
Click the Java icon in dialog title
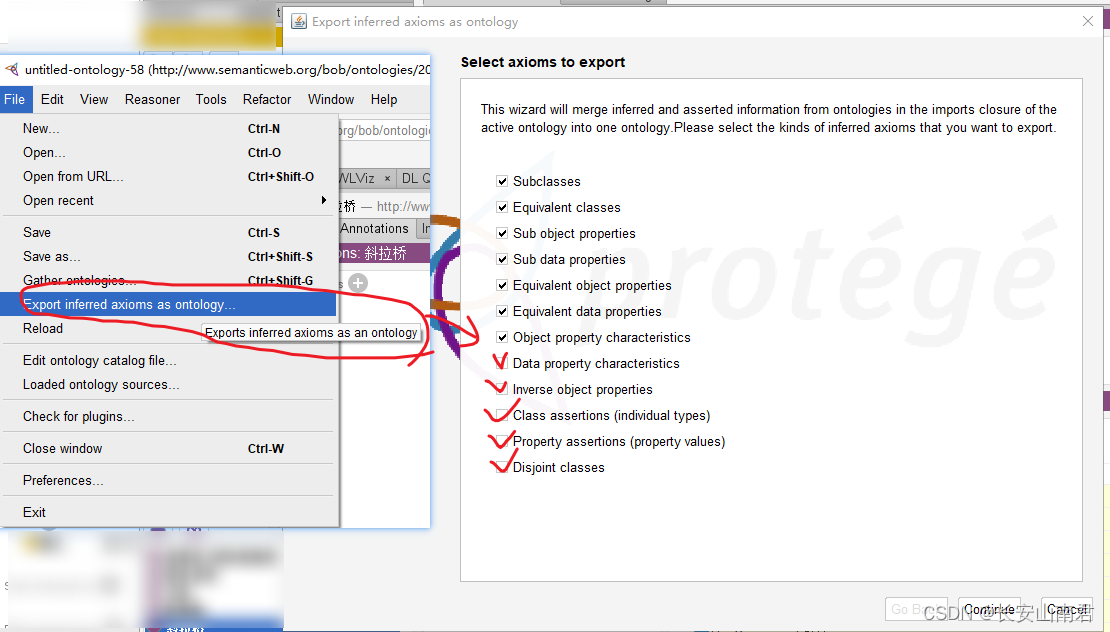point(299,22)
